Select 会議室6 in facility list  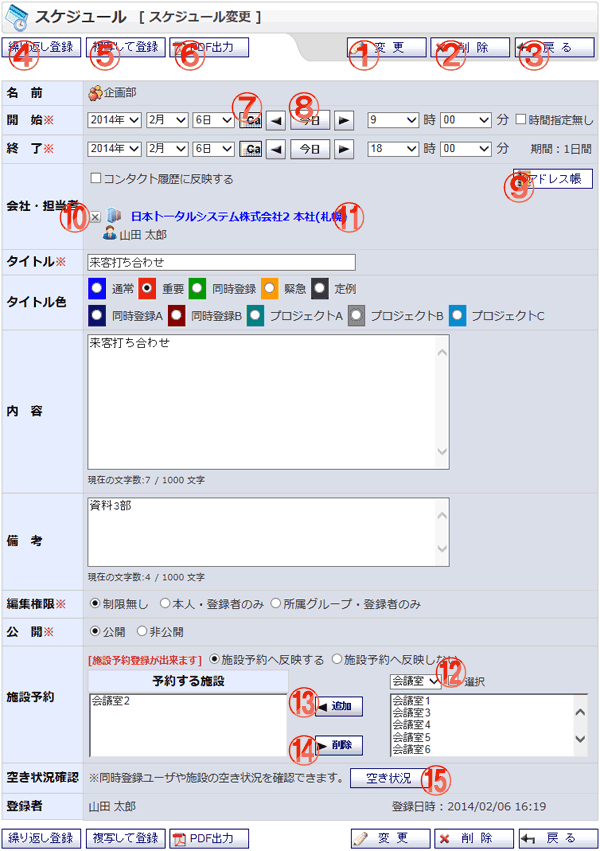coord(411,749)
